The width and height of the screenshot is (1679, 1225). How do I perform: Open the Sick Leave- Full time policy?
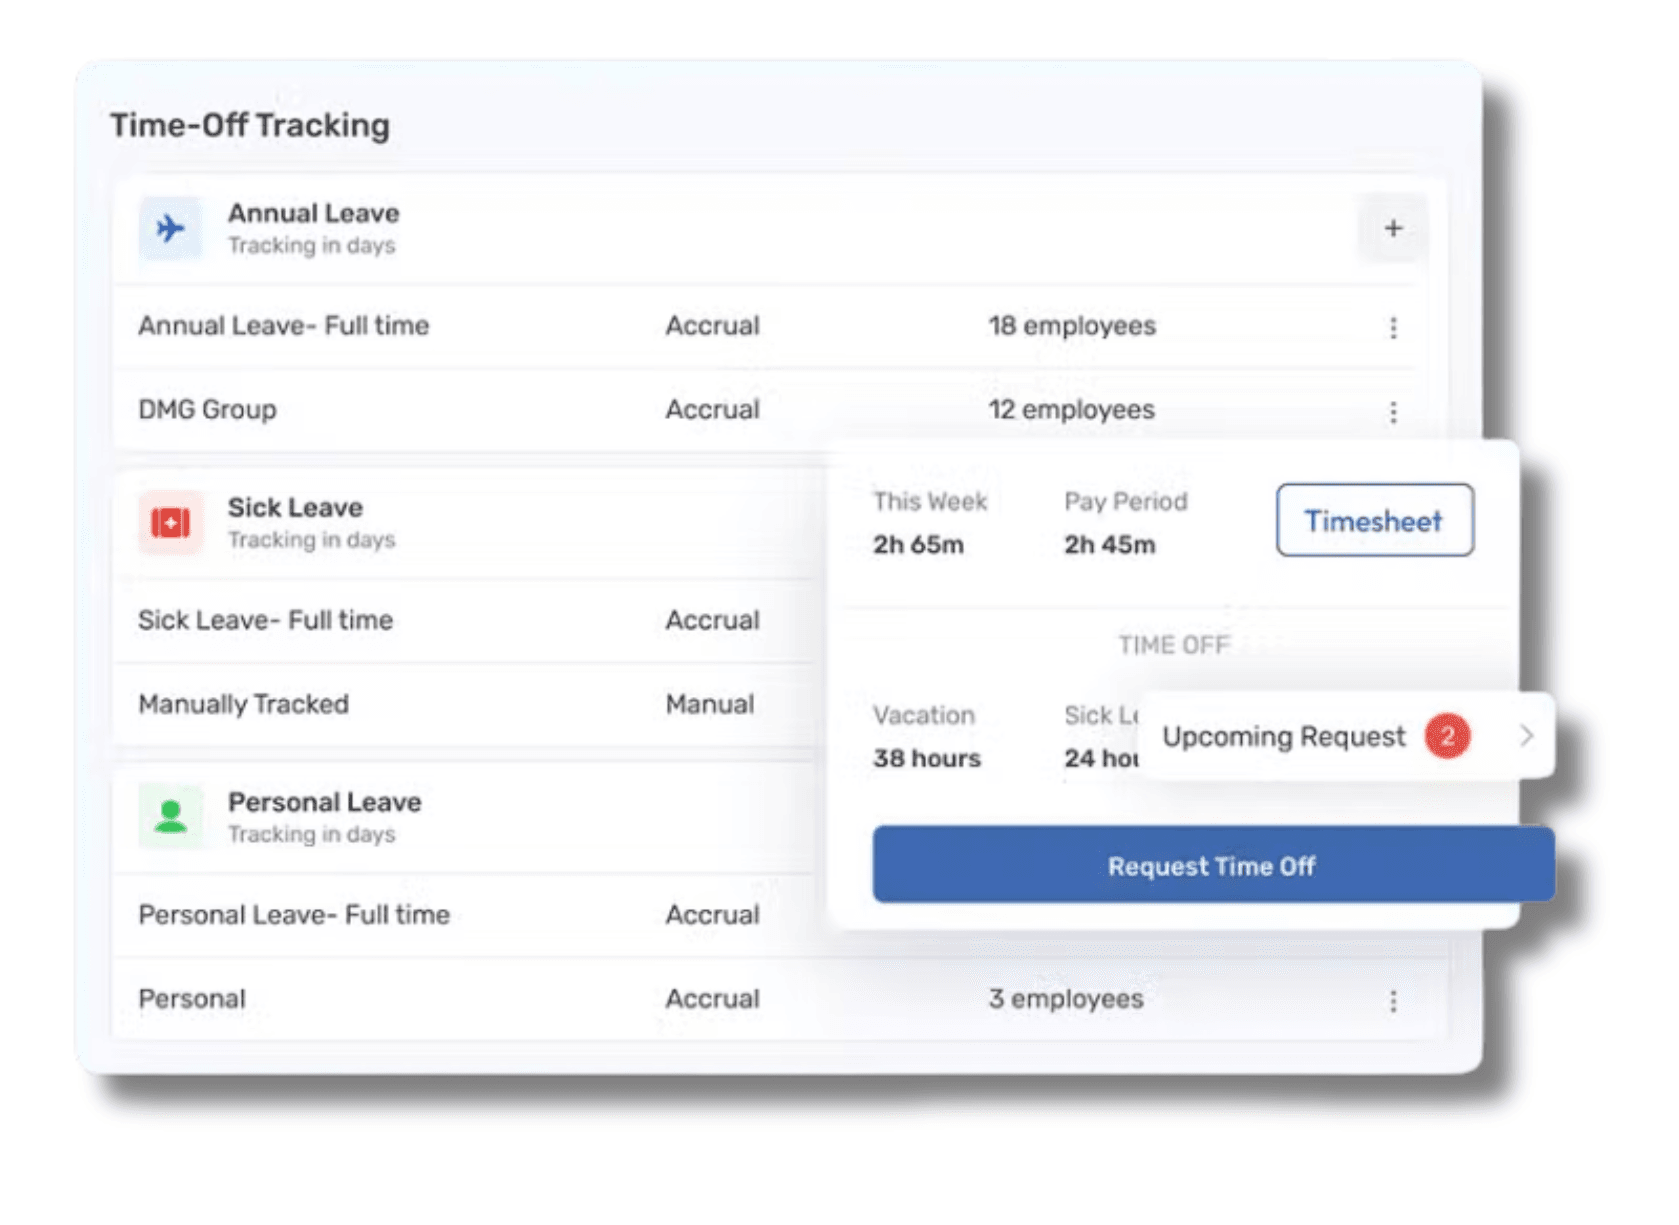(x=265, y=621)
